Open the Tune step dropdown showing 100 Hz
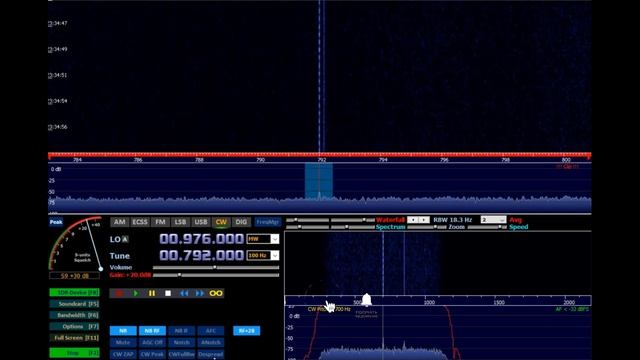 [x=262, y=256]
